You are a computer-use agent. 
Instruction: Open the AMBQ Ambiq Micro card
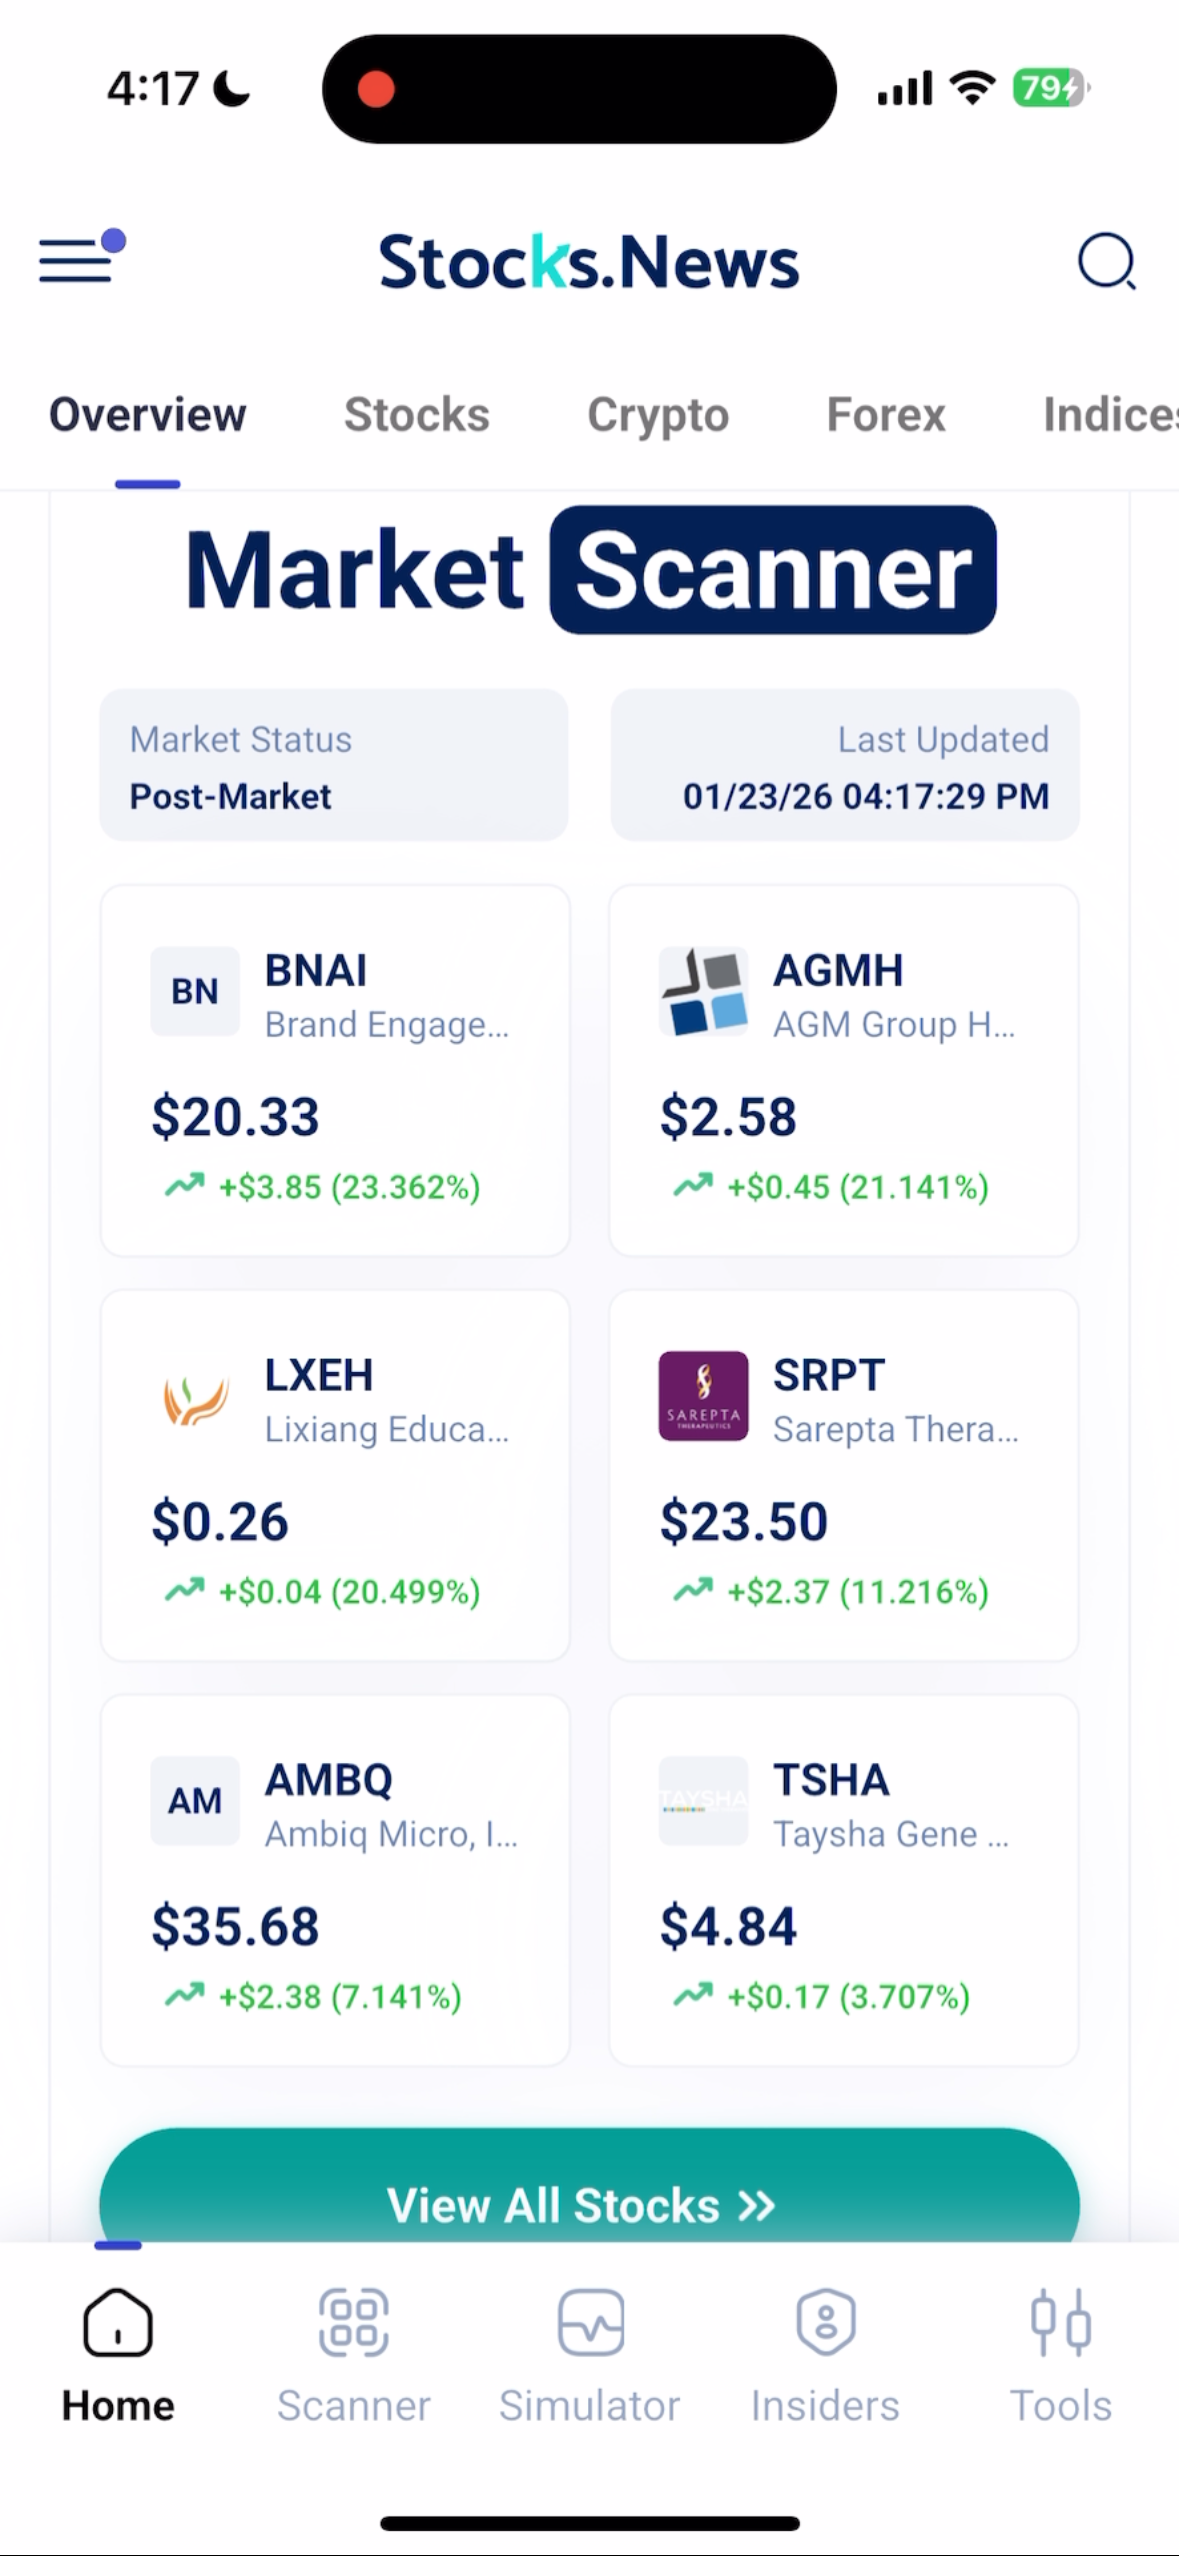[335, 1880]
